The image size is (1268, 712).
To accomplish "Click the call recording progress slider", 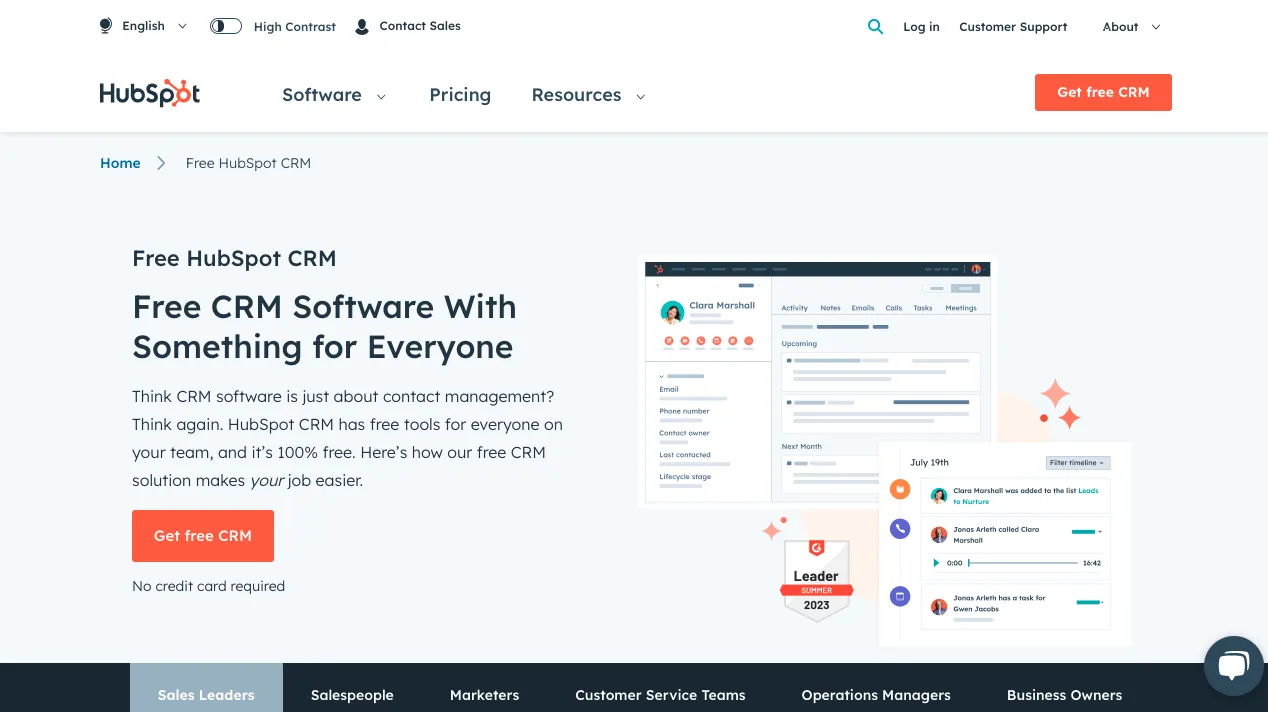I will click(1021, 563).
